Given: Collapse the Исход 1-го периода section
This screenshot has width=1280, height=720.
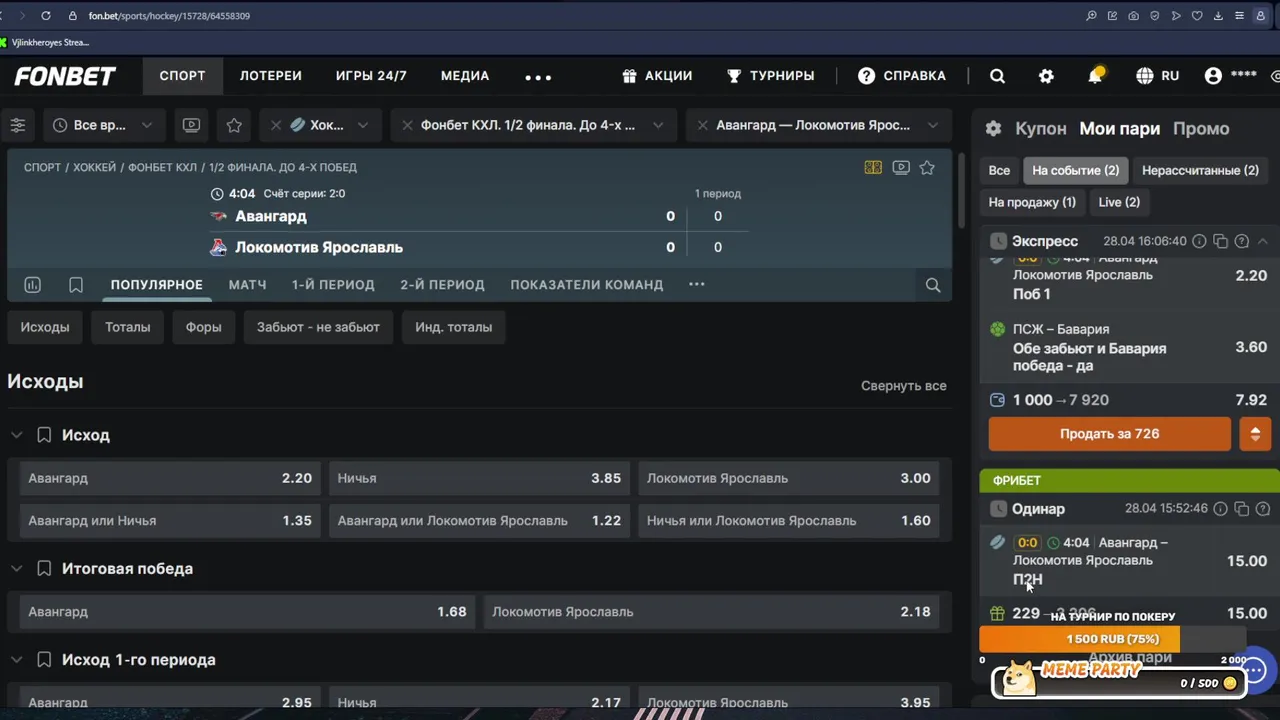Looking at the screenshot, I should click(x=16, y=660).
